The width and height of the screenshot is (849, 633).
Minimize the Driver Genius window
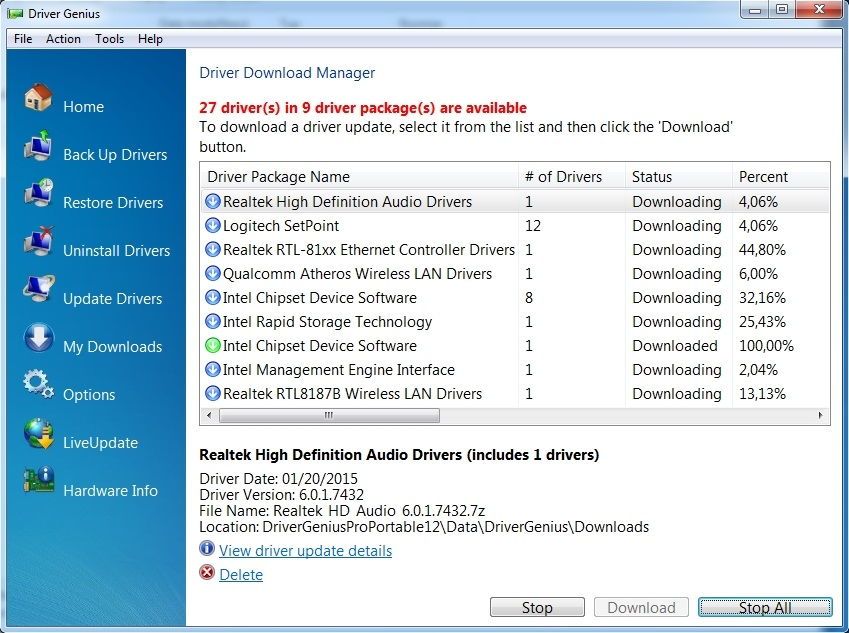[x=755, y=10]
